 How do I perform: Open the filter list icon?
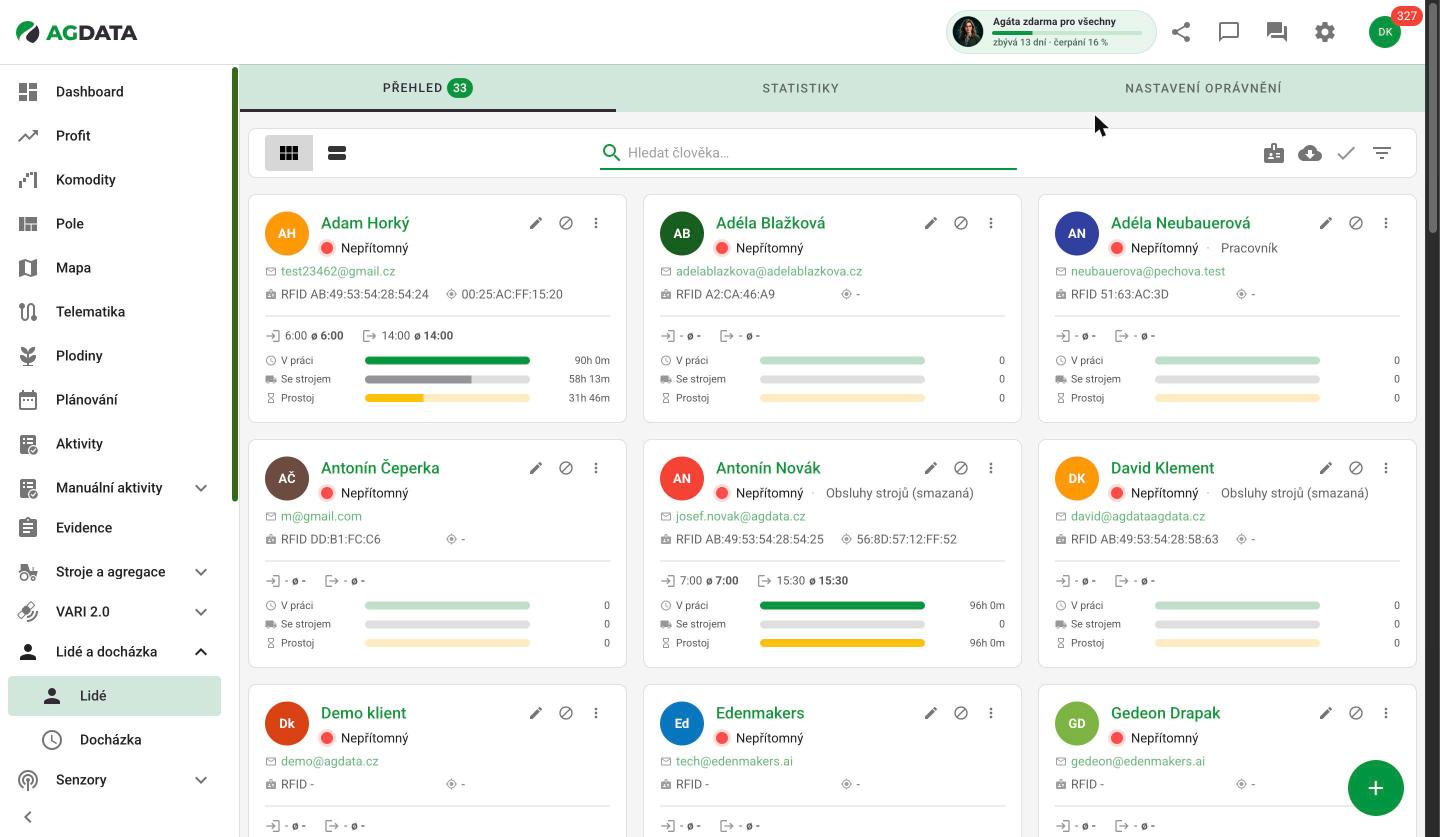[1382, 153]
